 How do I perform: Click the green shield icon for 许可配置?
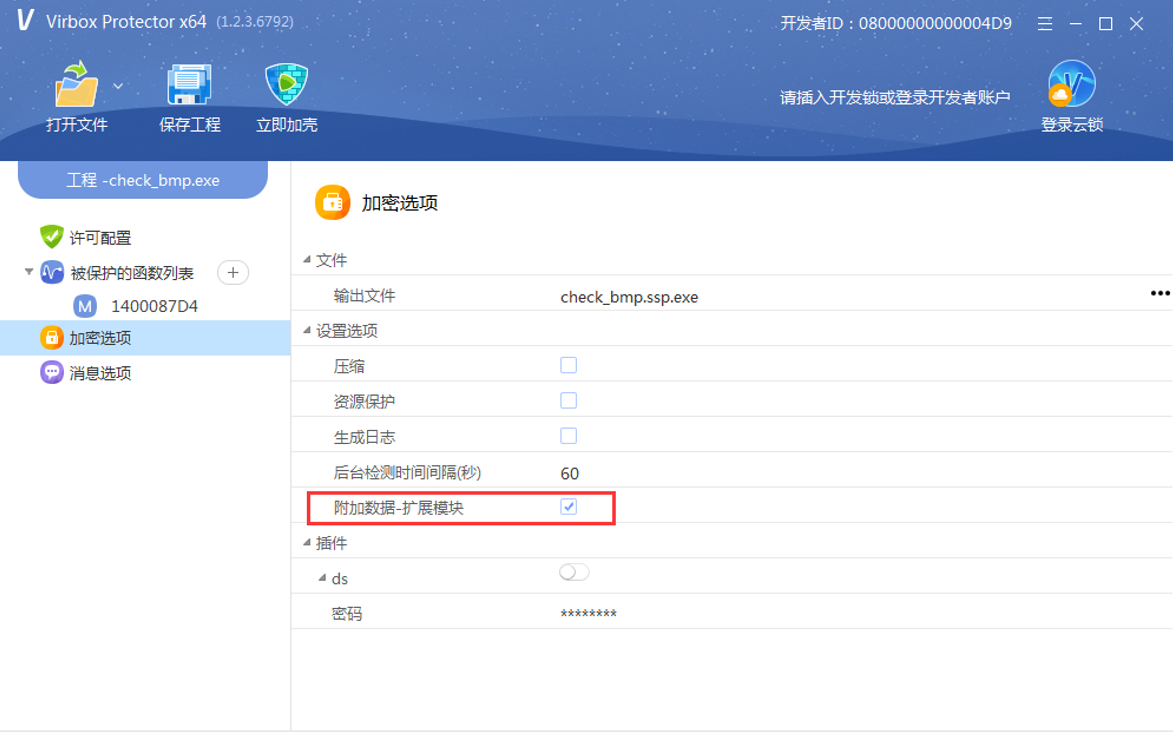52,237
